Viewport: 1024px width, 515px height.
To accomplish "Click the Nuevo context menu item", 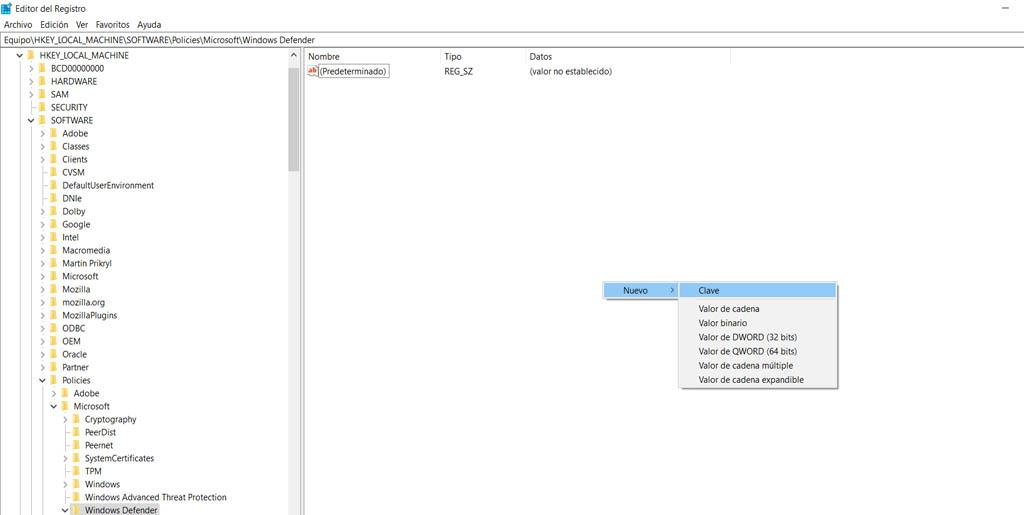I will point(640,290).
